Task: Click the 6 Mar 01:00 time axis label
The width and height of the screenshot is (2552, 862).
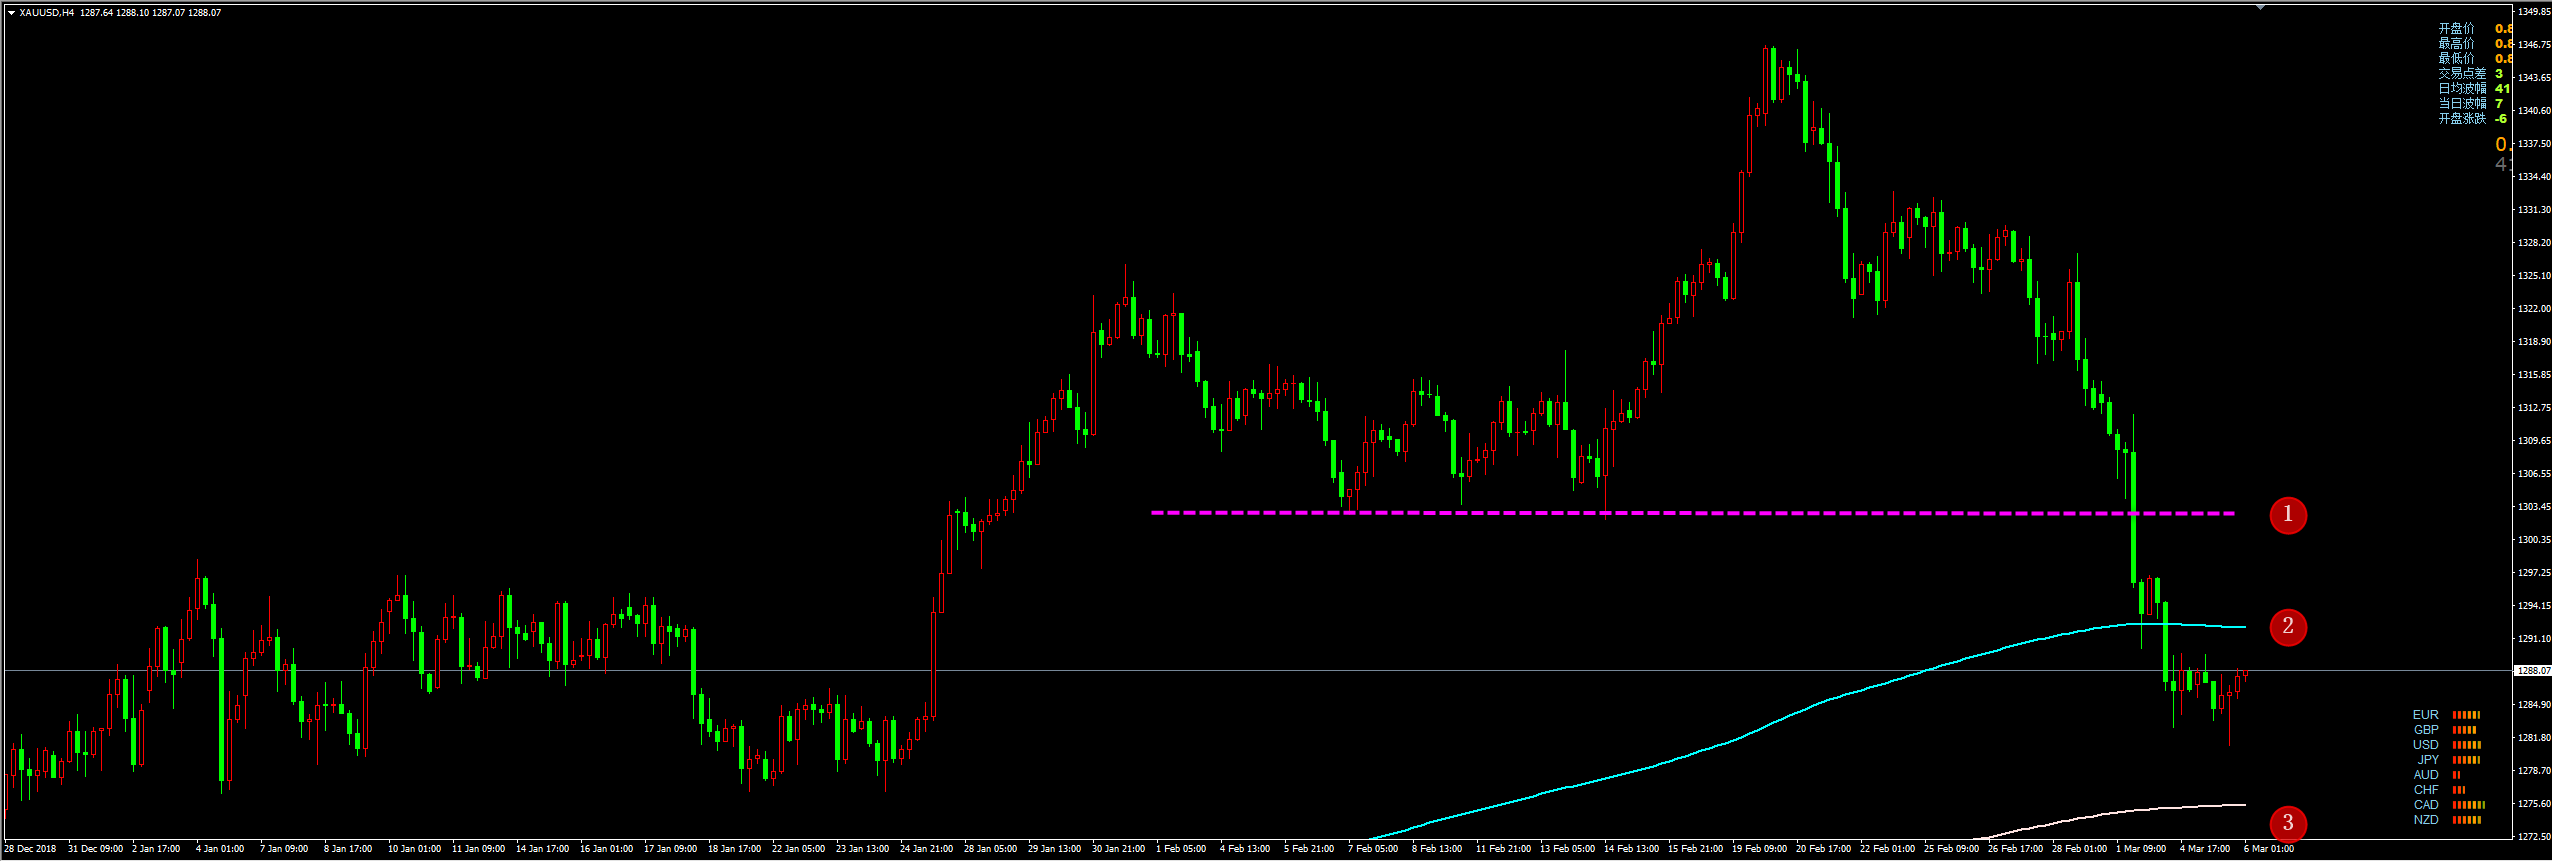Action: pyautogui.click(x=2269, y=849)
